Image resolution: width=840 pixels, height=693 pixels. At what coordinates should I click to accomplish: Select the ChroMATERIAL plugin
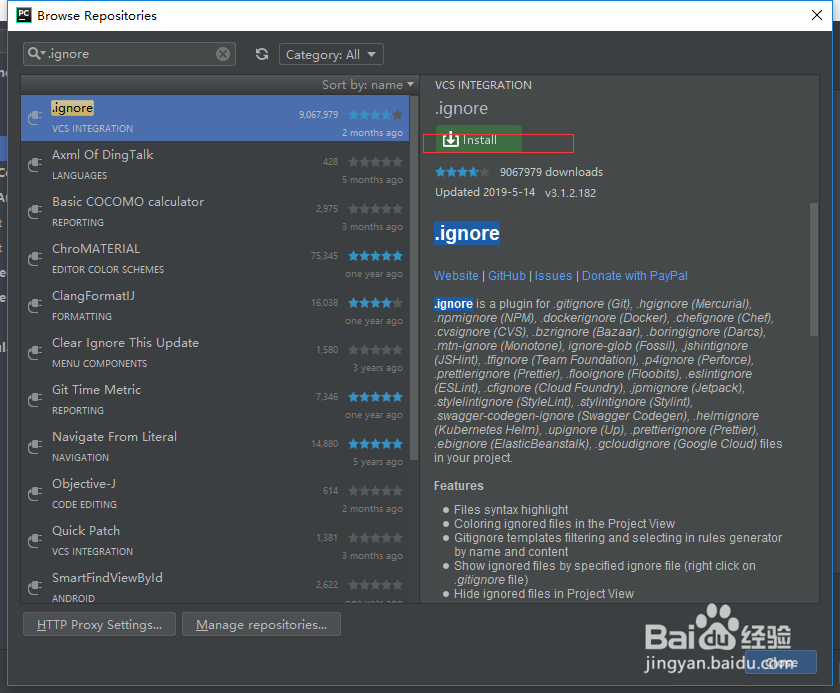[215, 259]
